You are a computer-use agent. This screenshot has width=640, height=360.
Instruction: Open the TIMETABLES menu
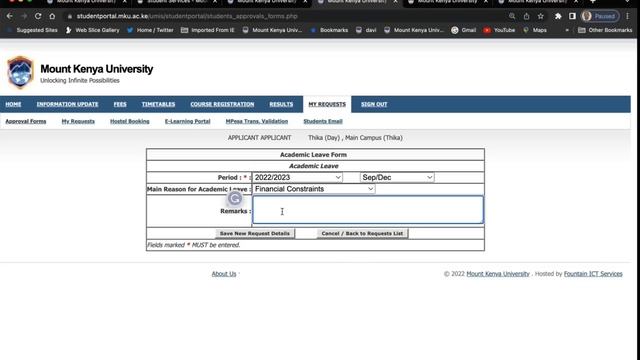pyautogui.click(x=158, y=104)
